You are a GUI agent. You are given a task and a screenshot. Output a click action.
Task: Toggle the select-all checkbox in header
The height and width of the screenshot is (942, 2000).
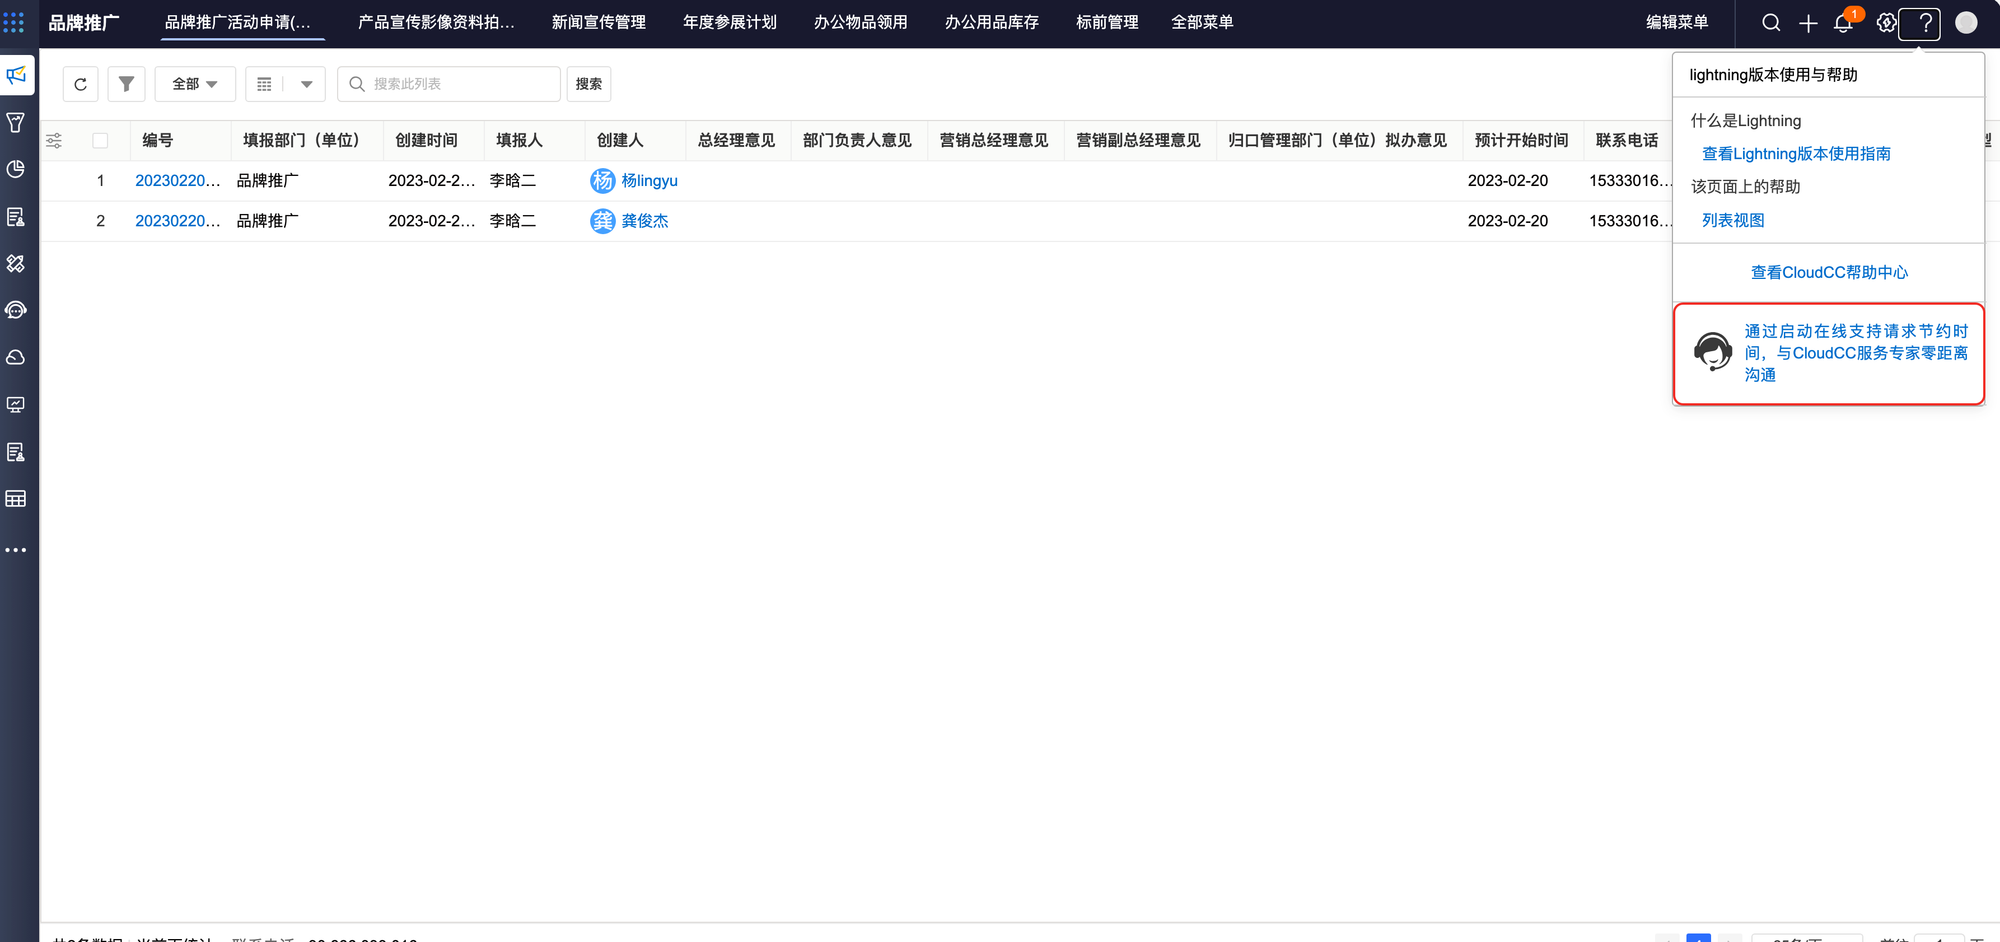[100, 141]
